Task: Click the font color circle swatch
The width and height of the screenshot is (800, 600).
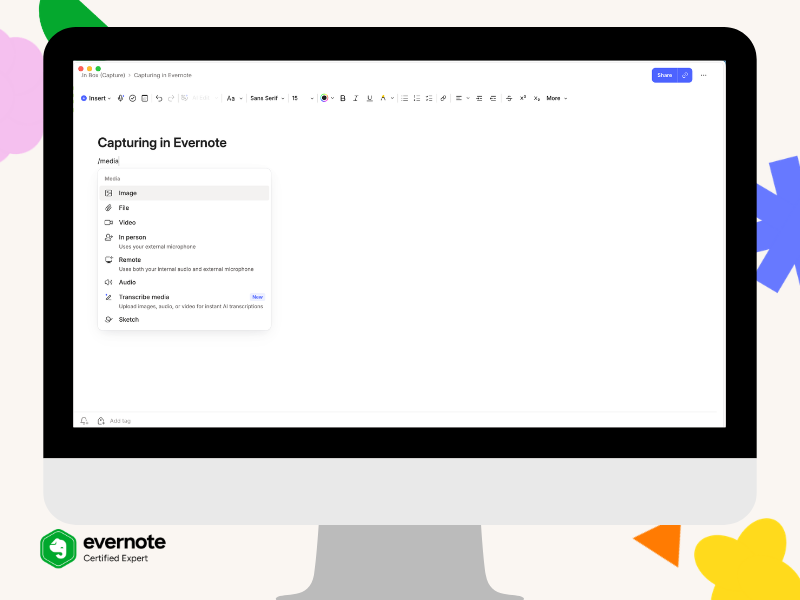Action: coord(324,98)
